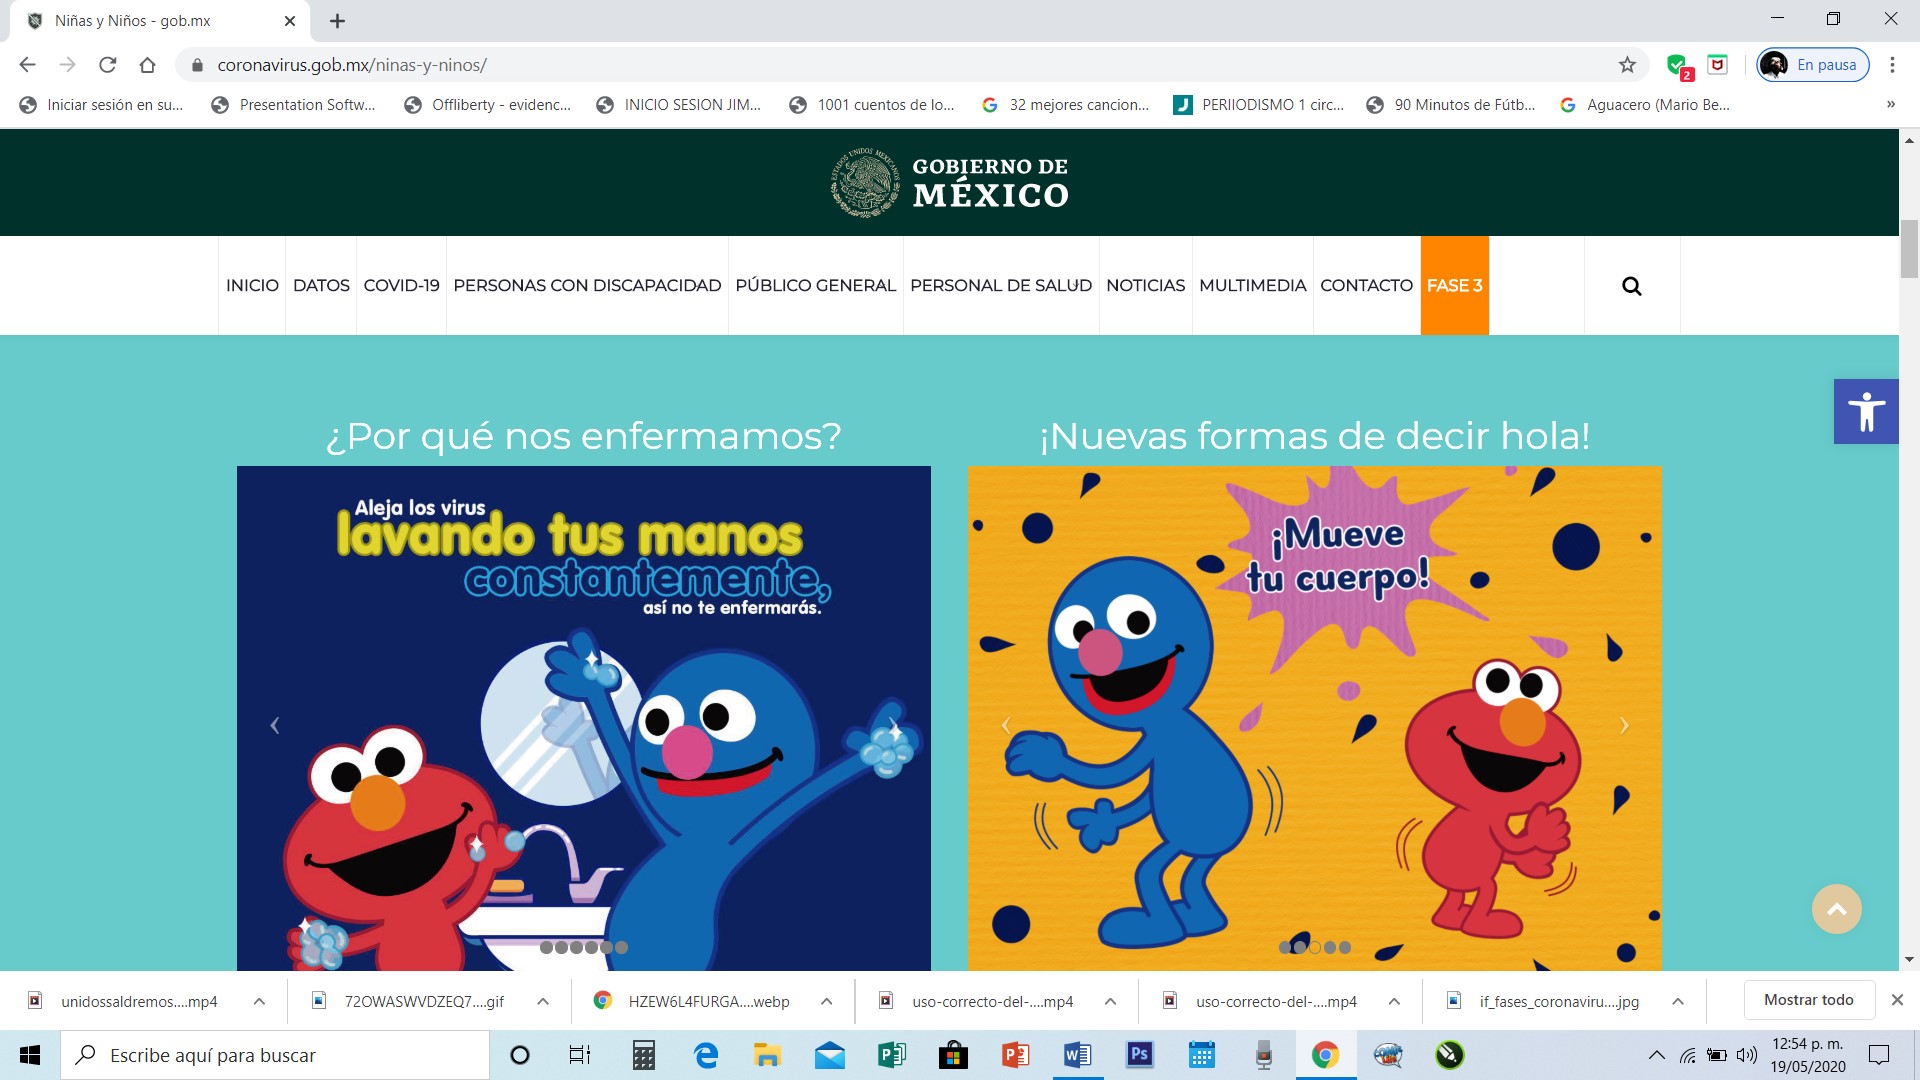The height and width of the screenshot is (1080, 1920).
Task: Open the Chrome menu with three dots
Action: [x=1892, y=65]
